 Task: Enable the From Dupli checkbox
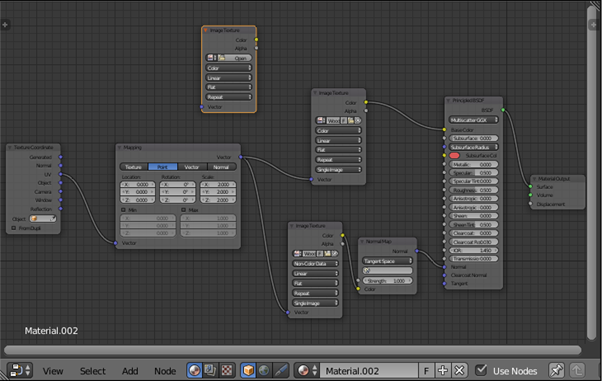click(14, 228)
